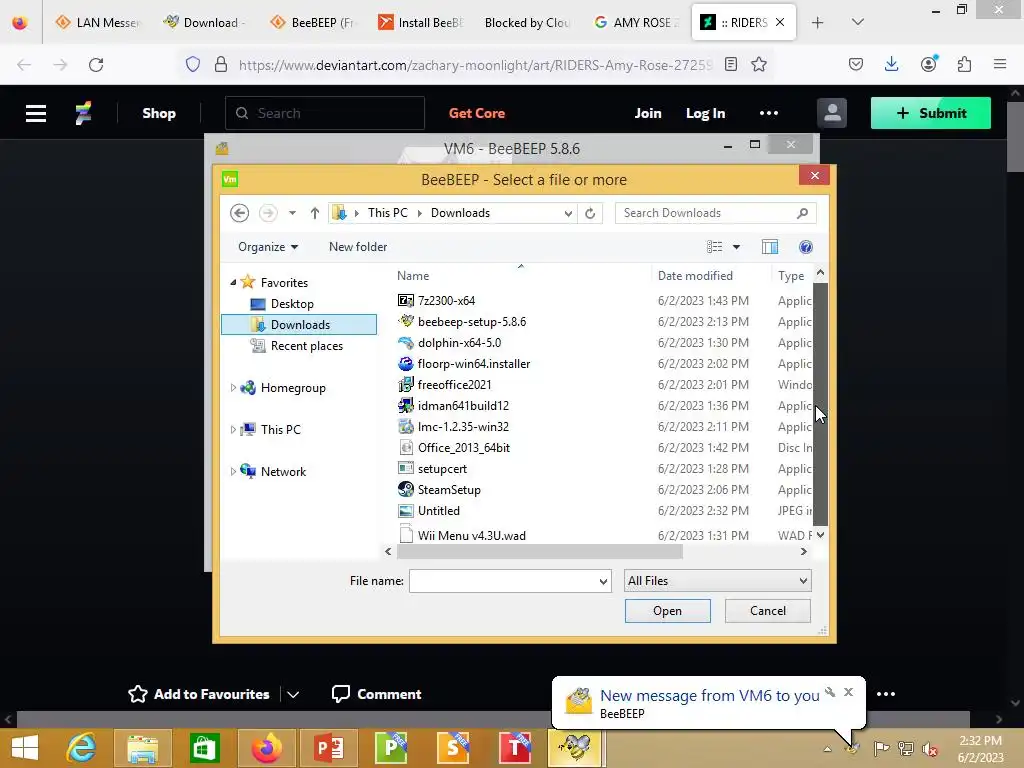
Task: Sort files by the Name column
Action: click(x=413, y=276)
